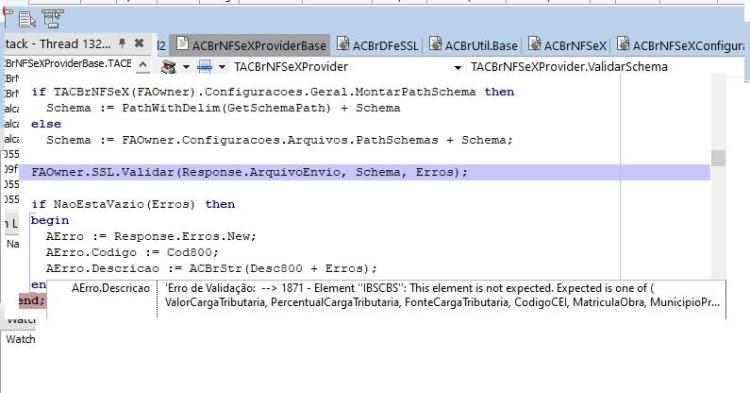The height and width of the screenshot is (393, 750).
Task: Select ACBrNFSeXProviderBase.TACE call stack row
Action: point(68,64)
